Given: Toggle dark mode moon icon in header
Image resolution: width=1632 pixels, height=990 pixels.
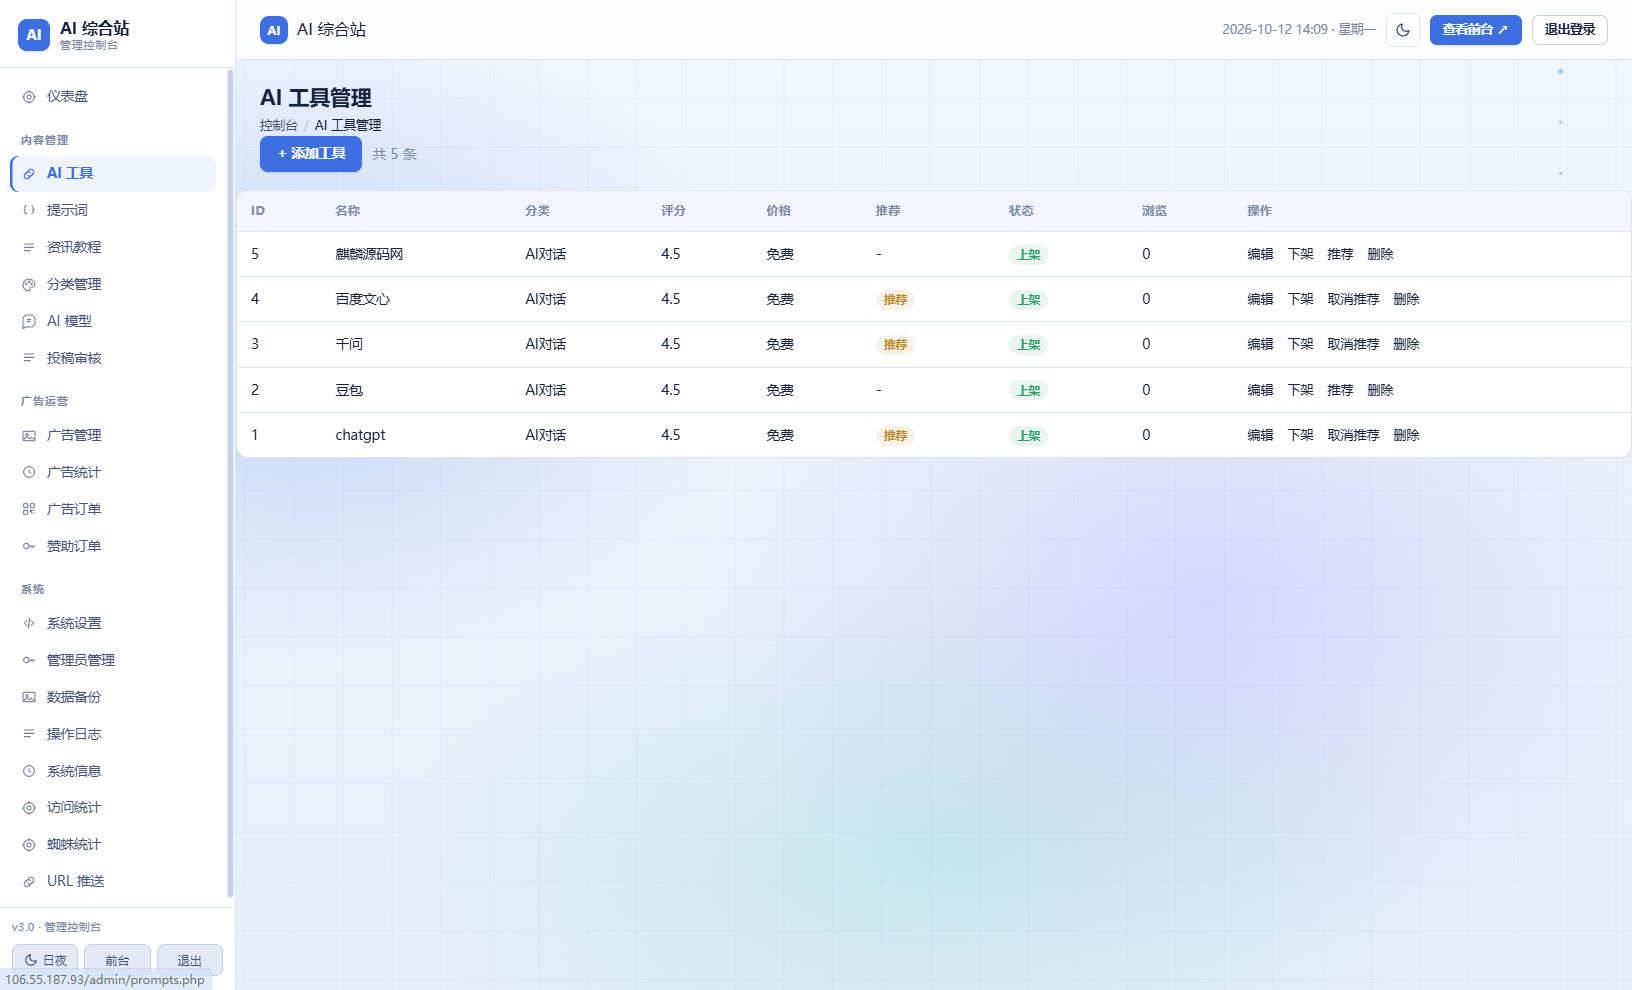Looking at the screenshot, I should click(1403, 30).
